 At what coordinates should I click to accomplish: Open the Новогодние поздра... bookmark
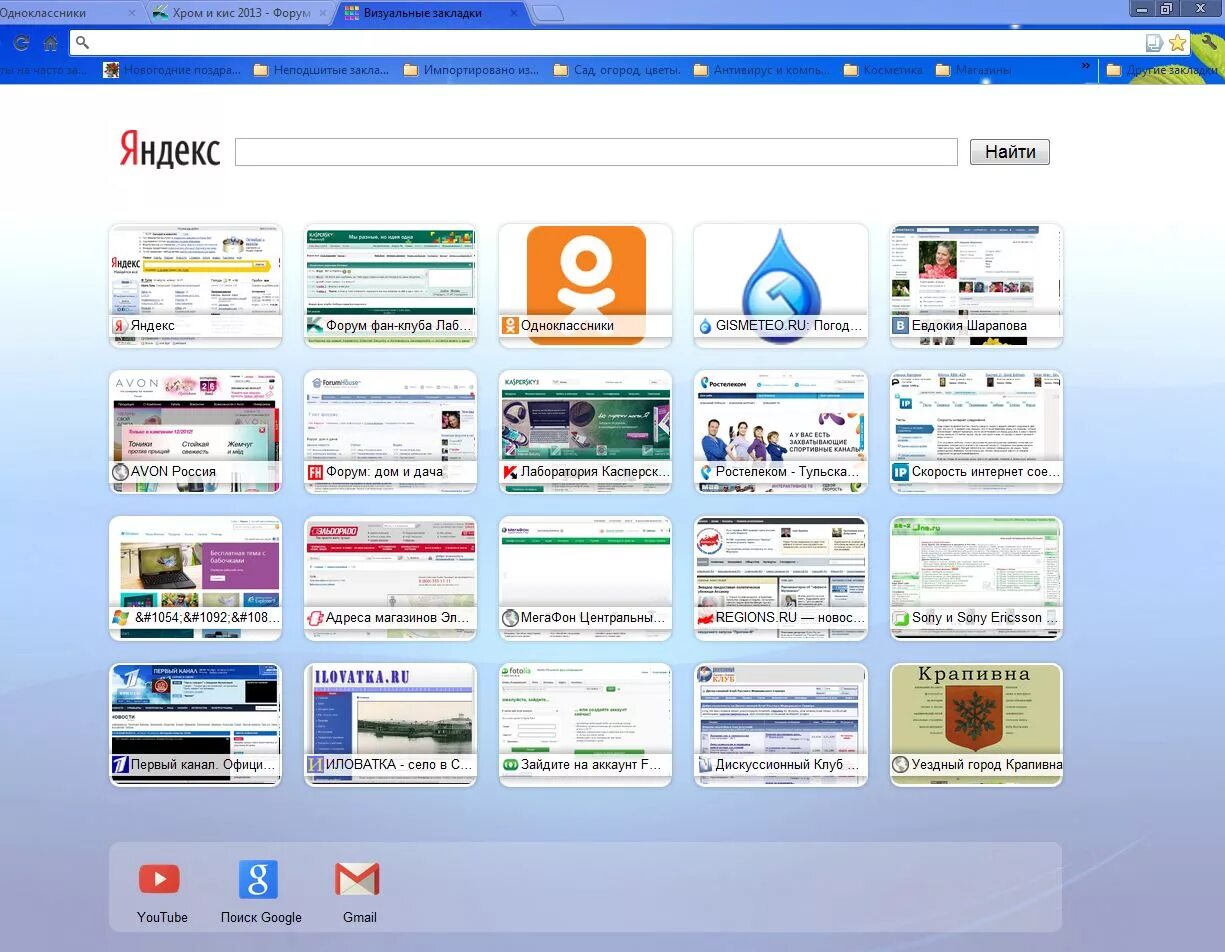(x=173, y=70)
